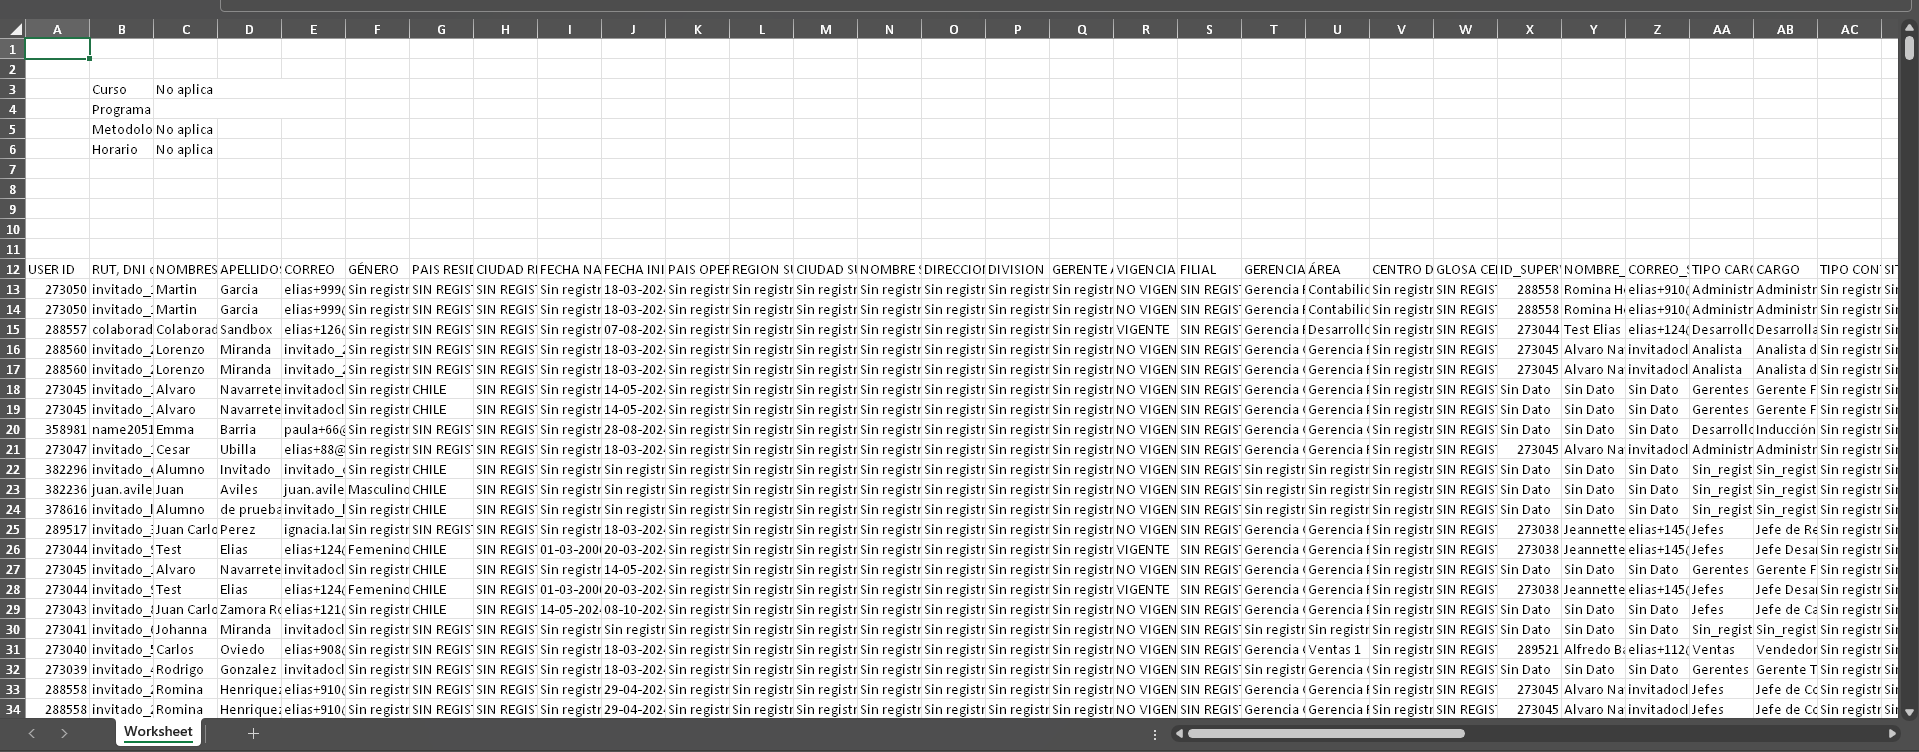Viewport: 1919px width, 752px height.
Task: Add a new sheet with plus icon
Action: point(253,734)
